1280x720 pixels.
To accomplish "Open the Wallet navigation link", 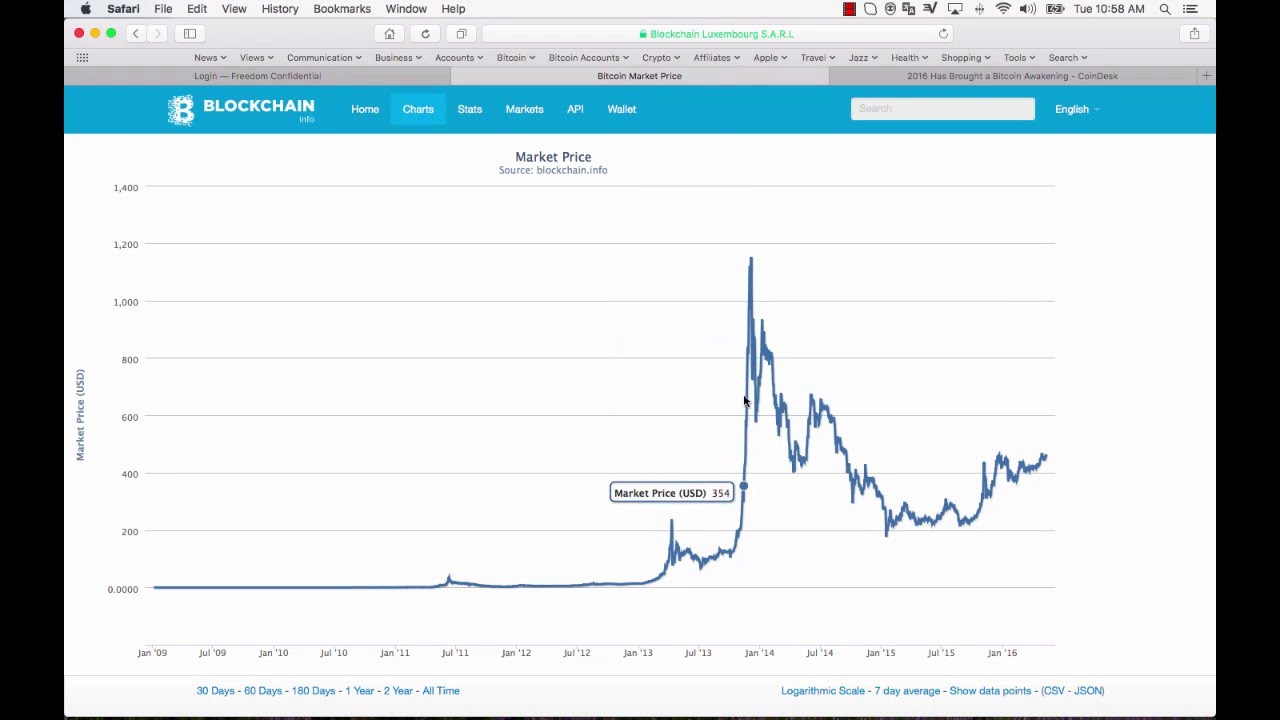I will point(621,109).
